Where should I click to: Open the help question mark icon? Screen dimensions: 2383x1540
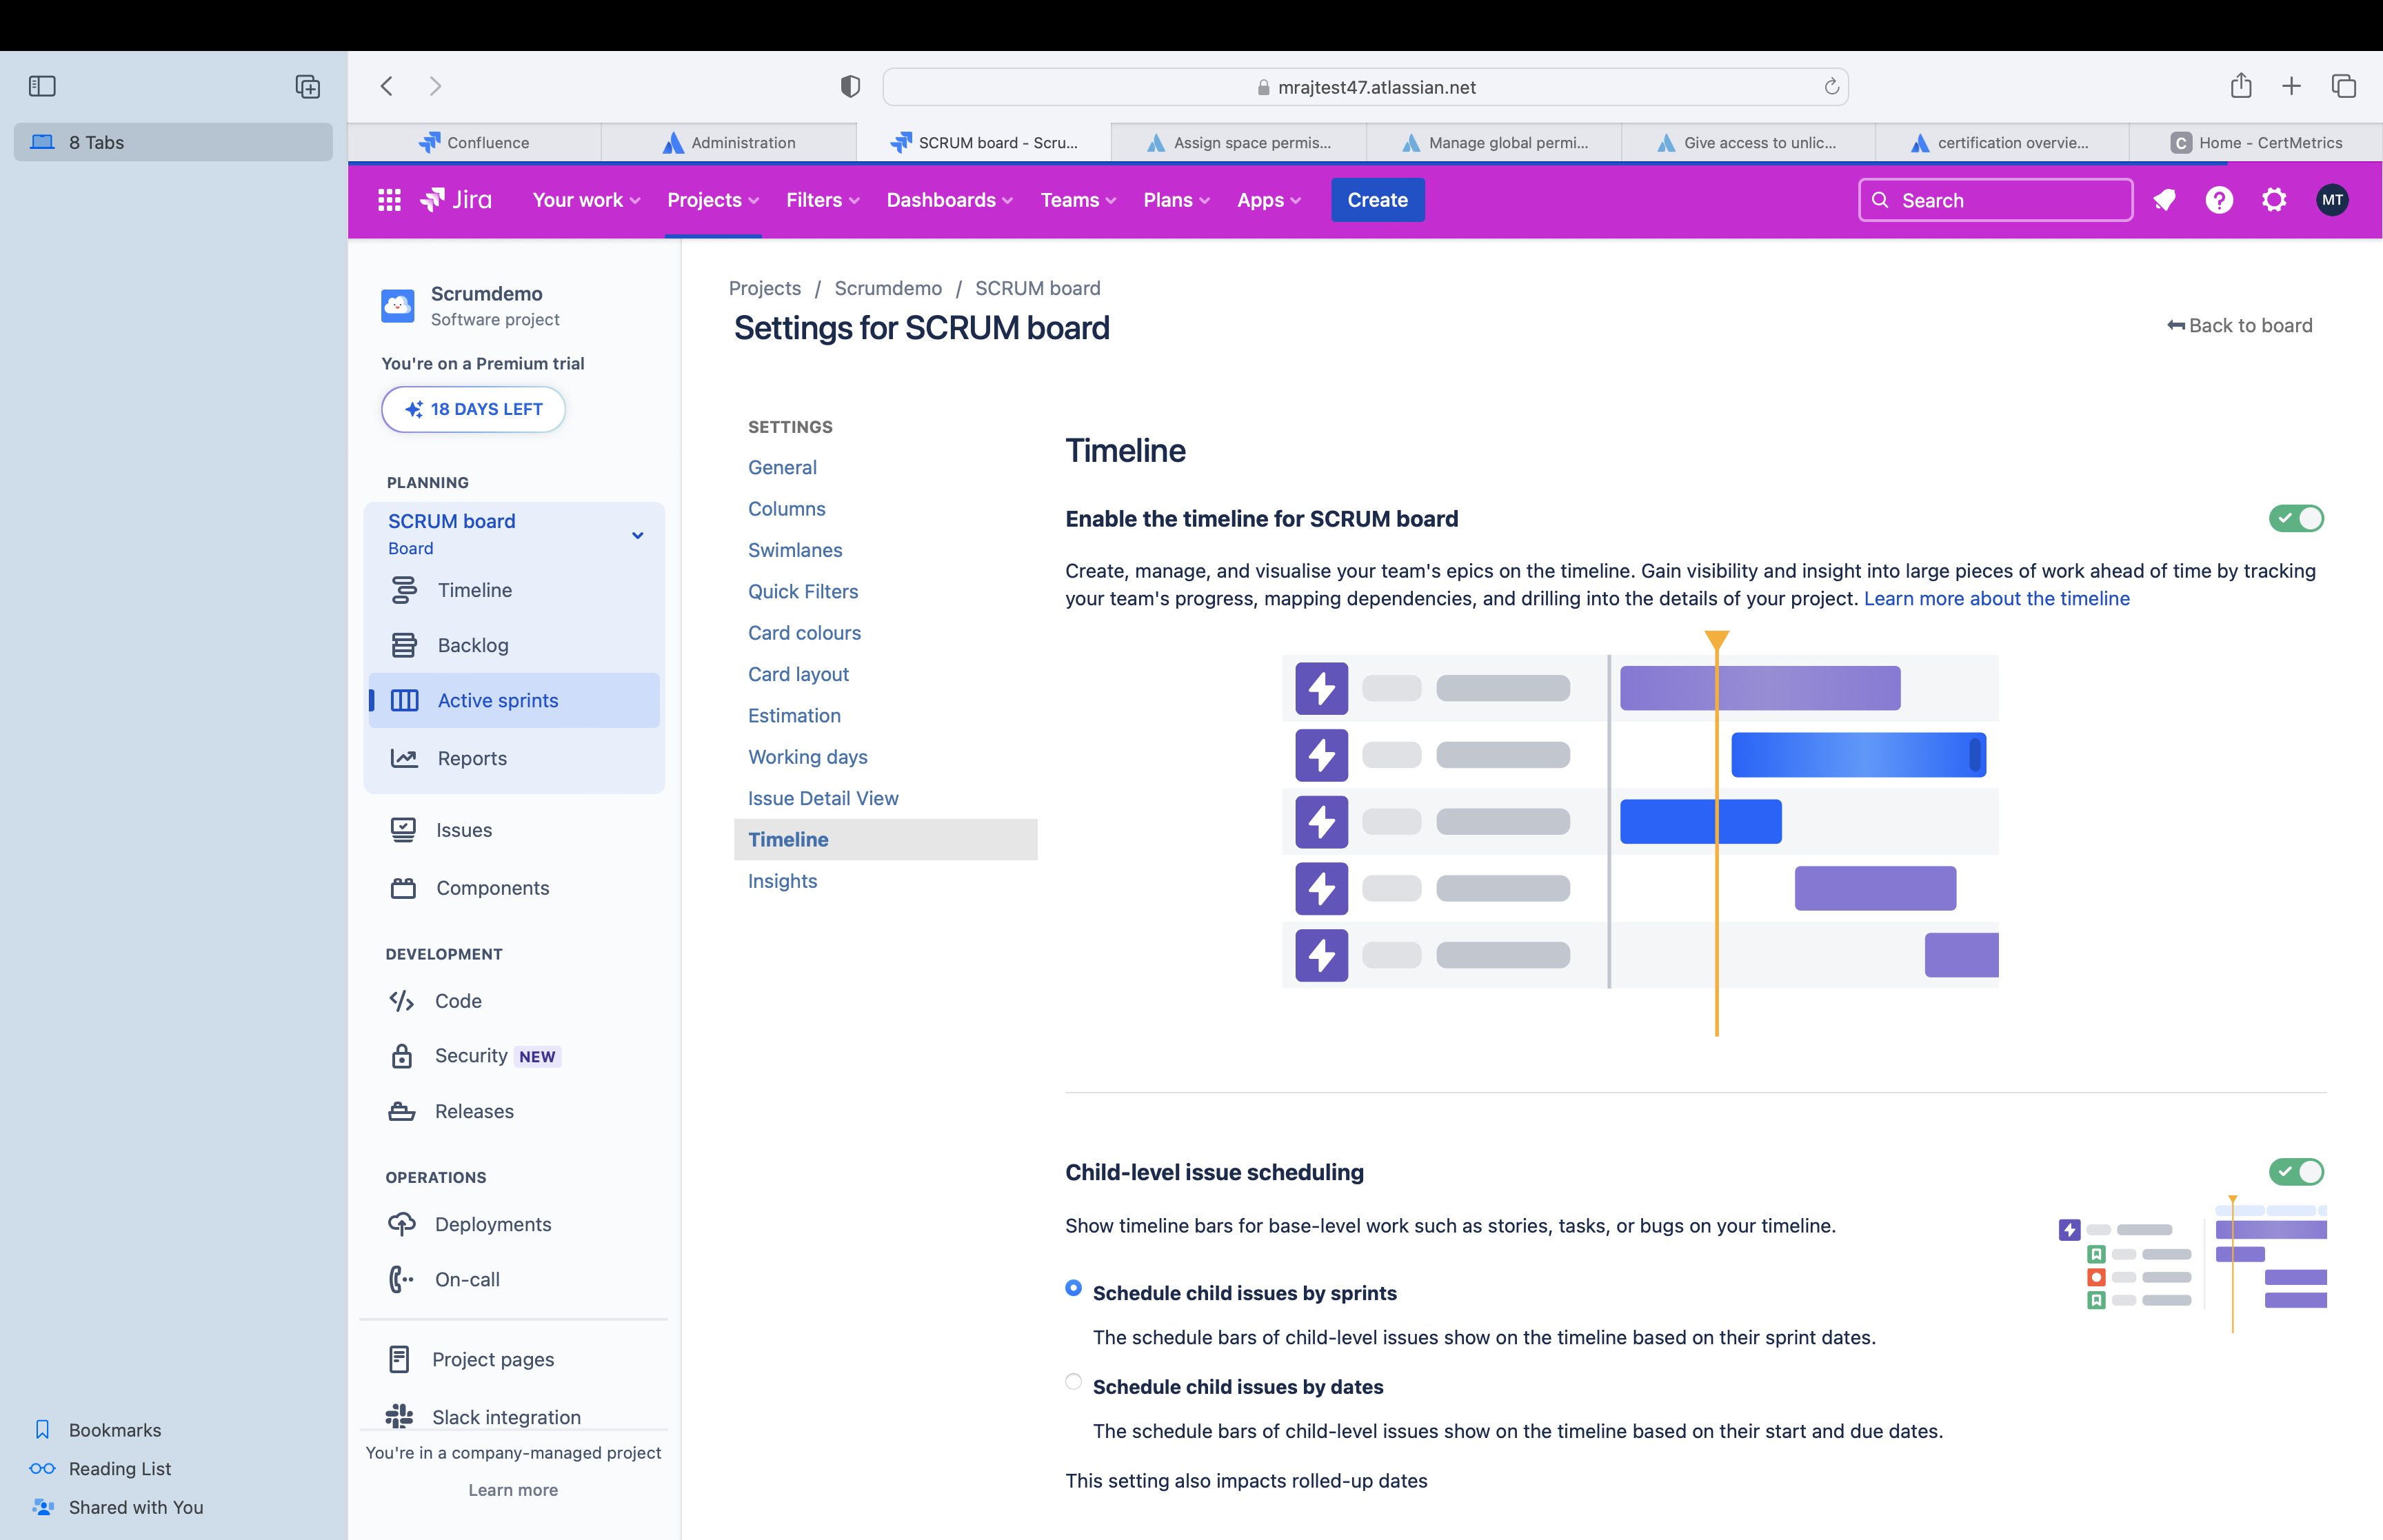pos(2219,200)
